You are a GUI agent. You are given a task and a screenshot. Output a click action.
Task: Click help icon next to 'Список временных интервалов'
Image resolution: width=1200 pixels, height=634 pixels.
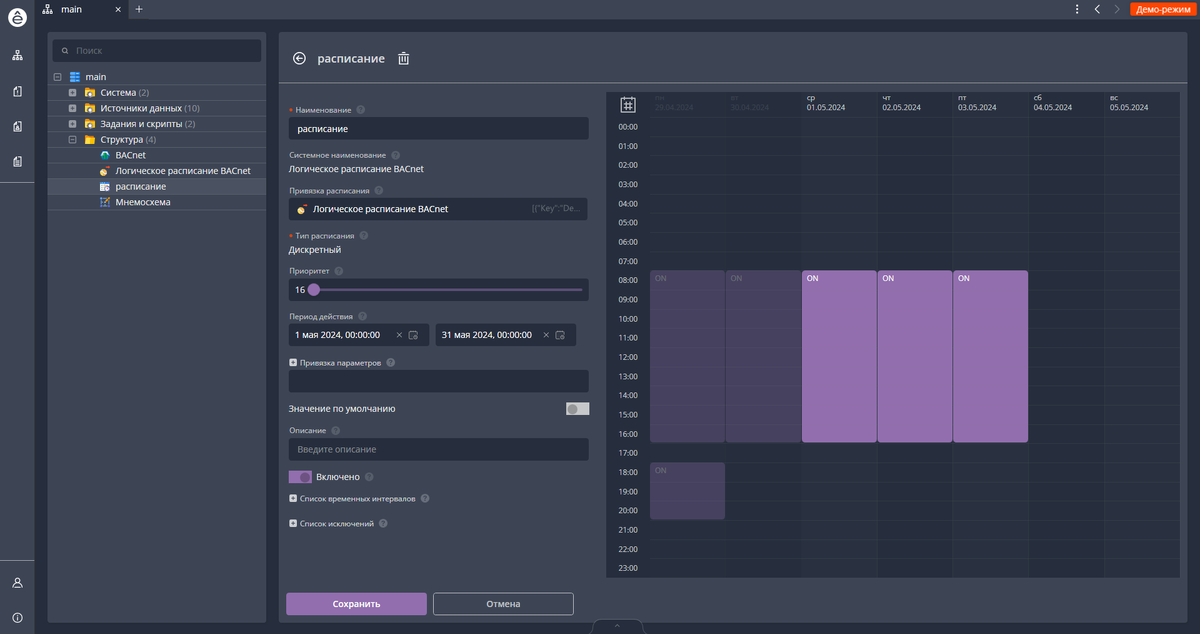pyautogui.click(x=425, y=498)
